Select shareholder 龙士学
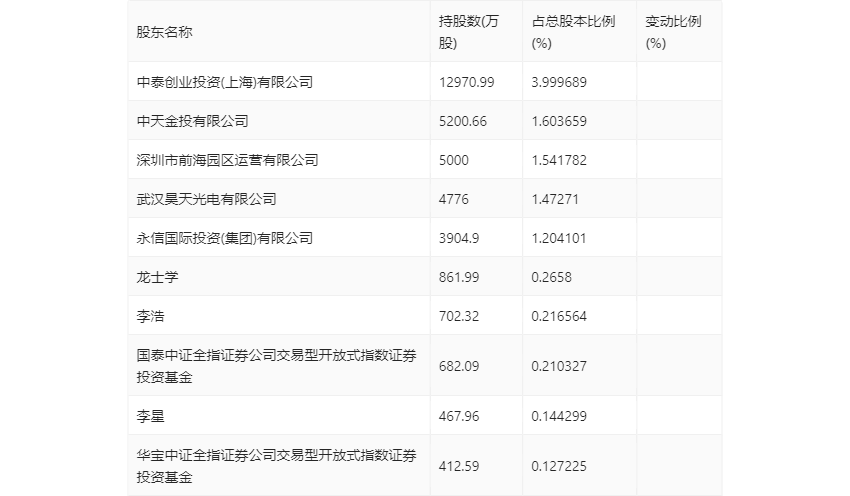Image resolution: width=850 pixels, height=496 pixels. (157, 277)
